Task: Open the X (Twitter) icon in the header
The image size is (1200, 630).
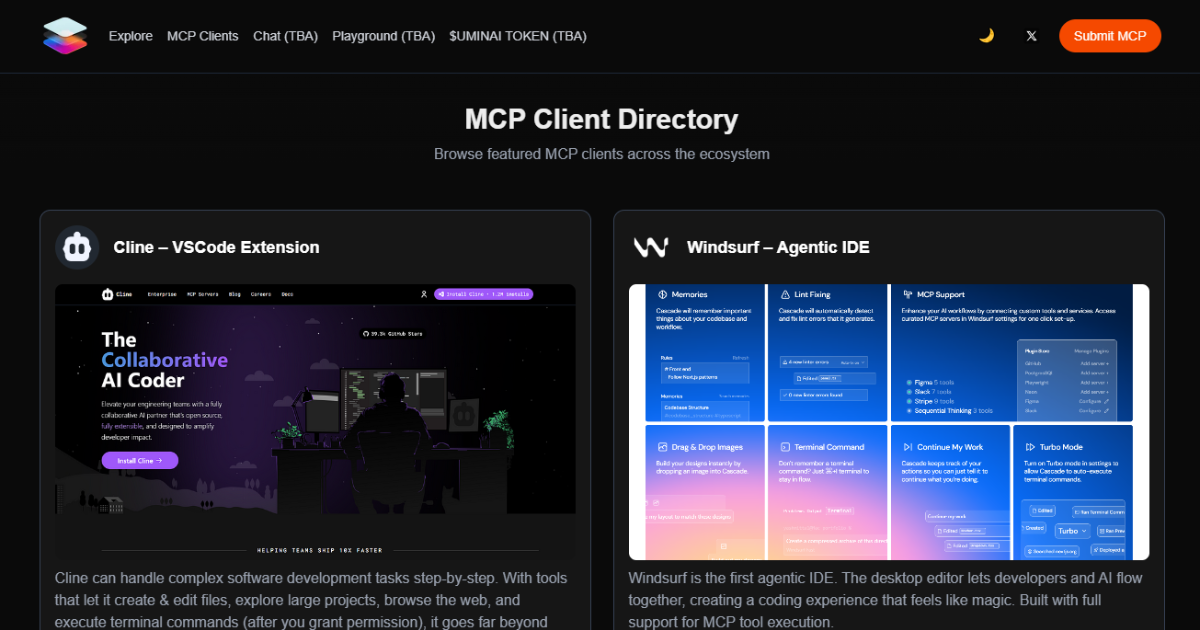Action: (1031, 35)
